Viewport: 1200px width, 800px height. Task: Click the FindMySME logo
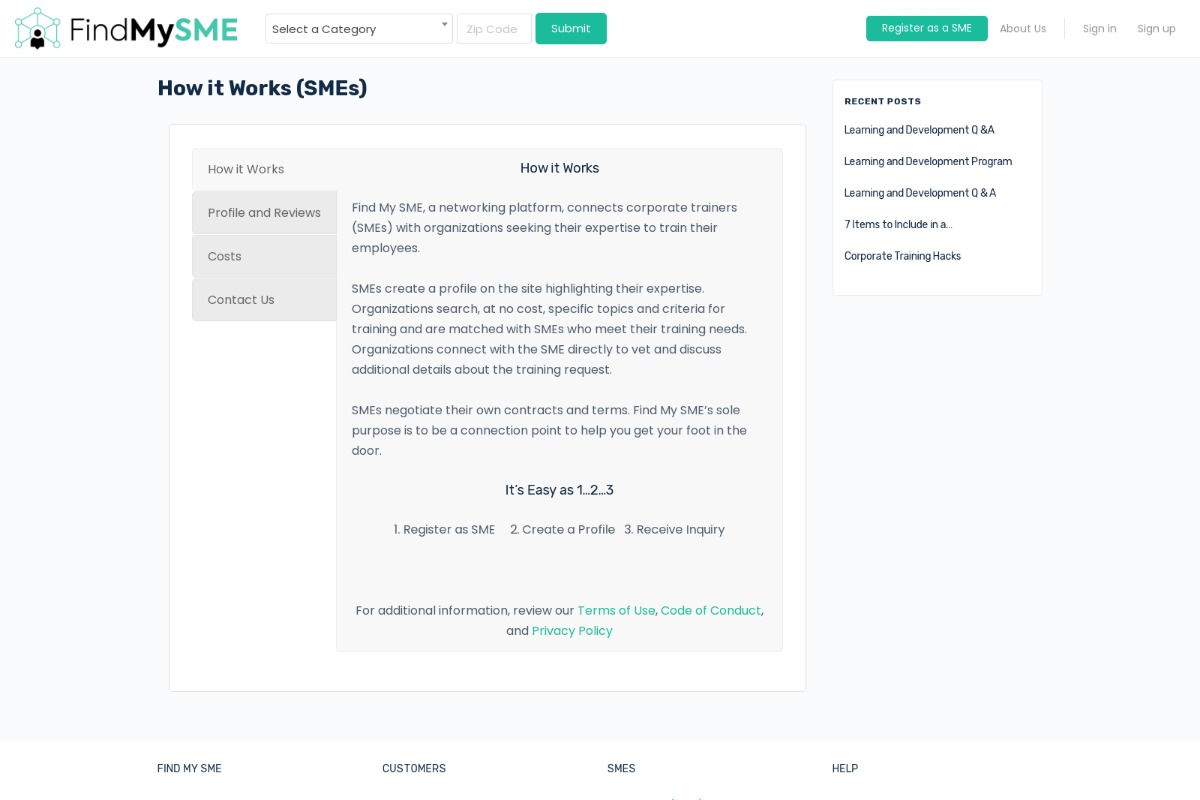click(x=126, y=29)
